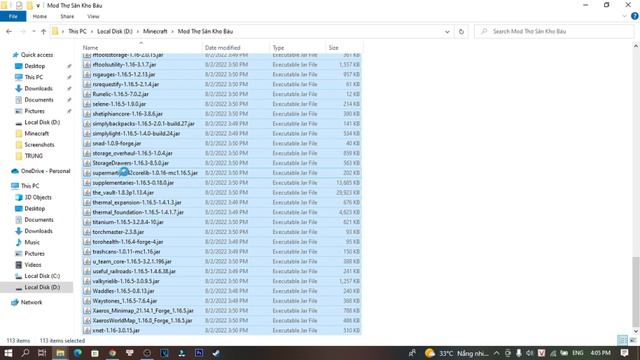Refresh the current folder view
640x360 pixels.
tap(461, 31)
